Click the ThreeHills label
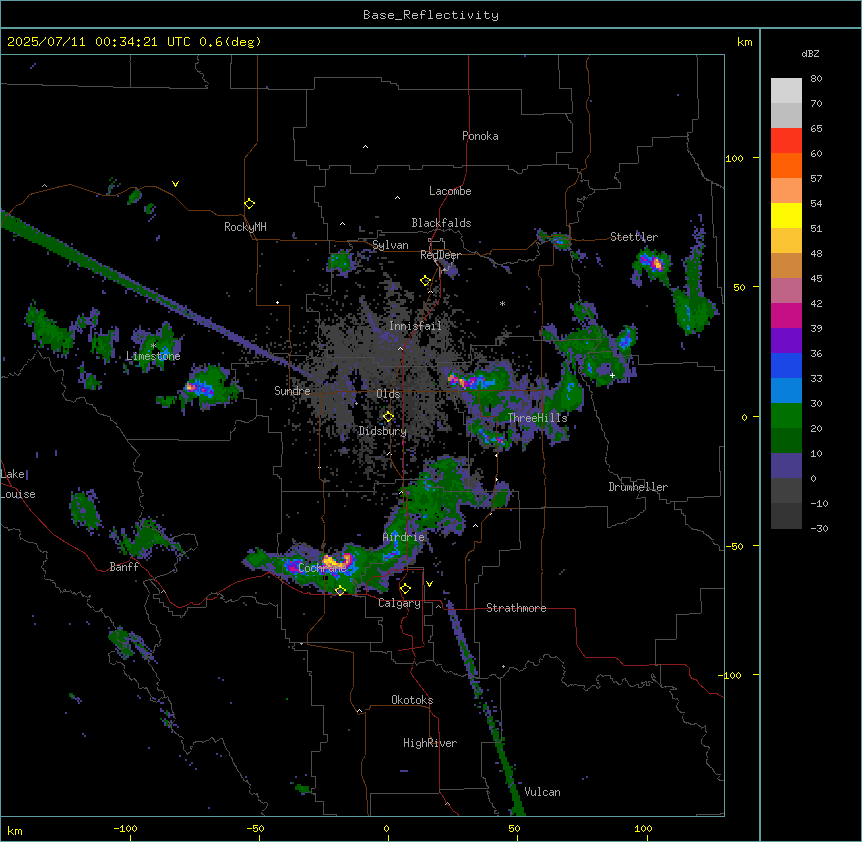Screen dimensions: 862x842 click(x=537, y=418)
